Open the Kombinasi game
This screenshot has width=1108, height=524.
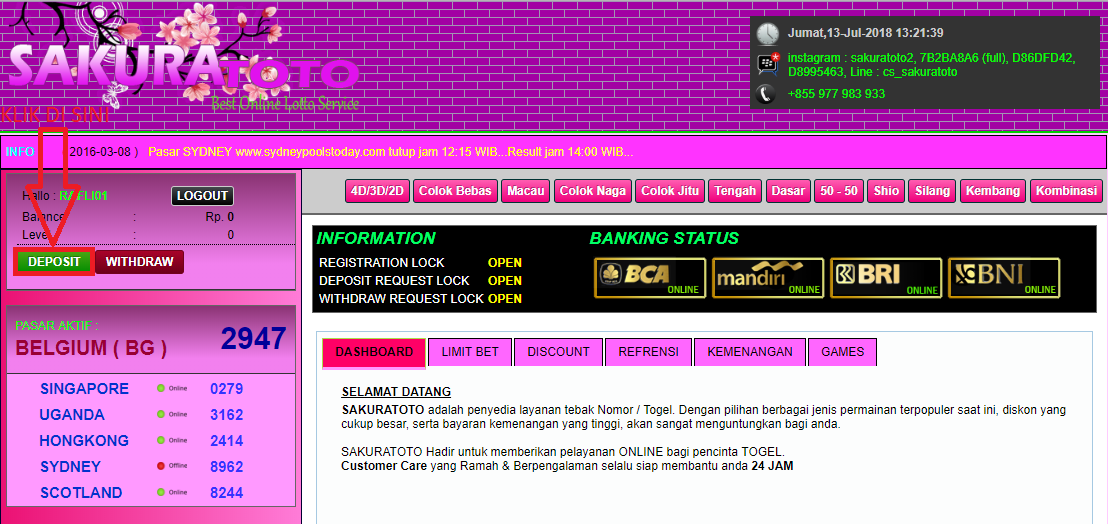click(x=1066, y=191)
